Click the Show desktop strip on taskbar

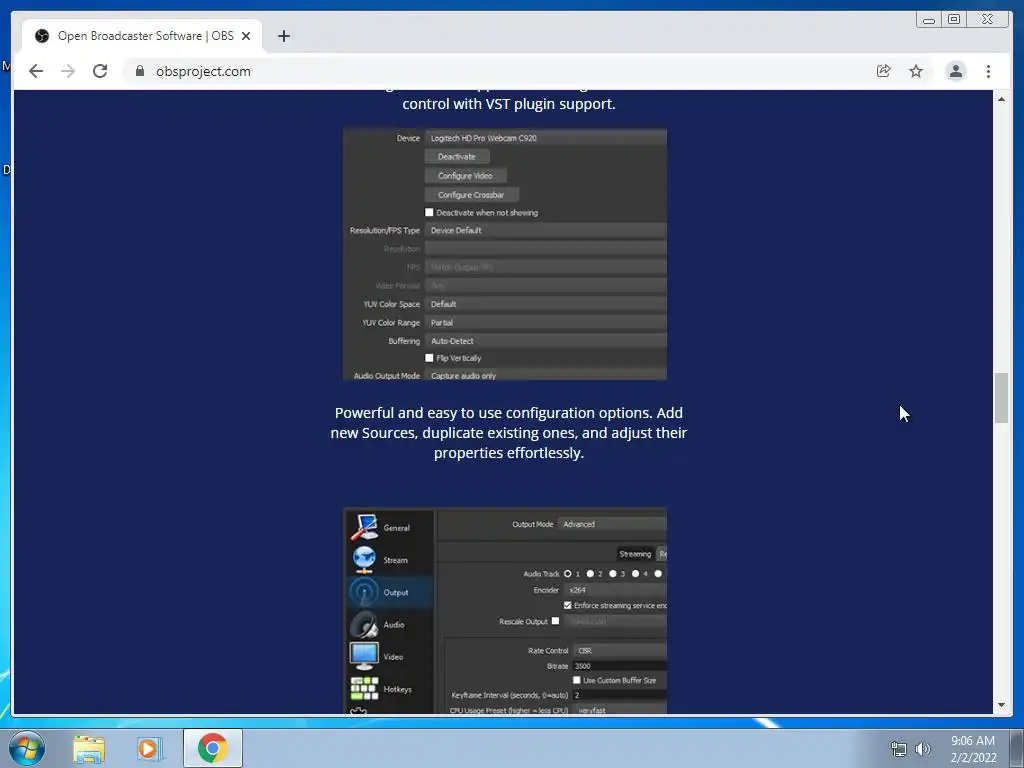pos(1017,748)
